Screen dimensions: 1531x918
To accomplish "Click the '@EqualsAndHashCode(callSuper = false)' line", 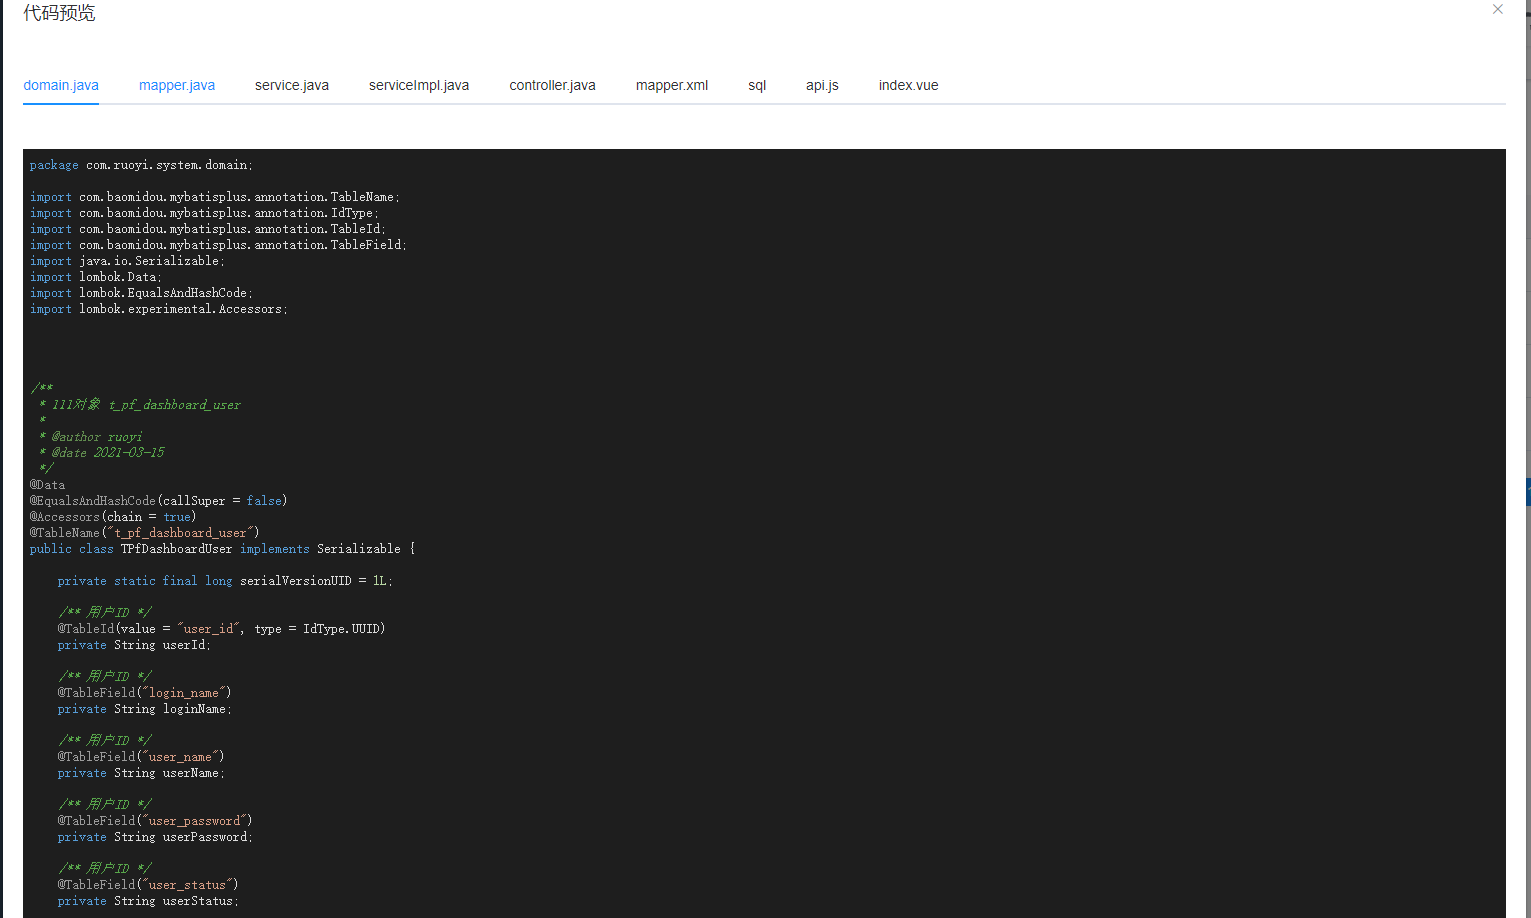I will (158, 501).
